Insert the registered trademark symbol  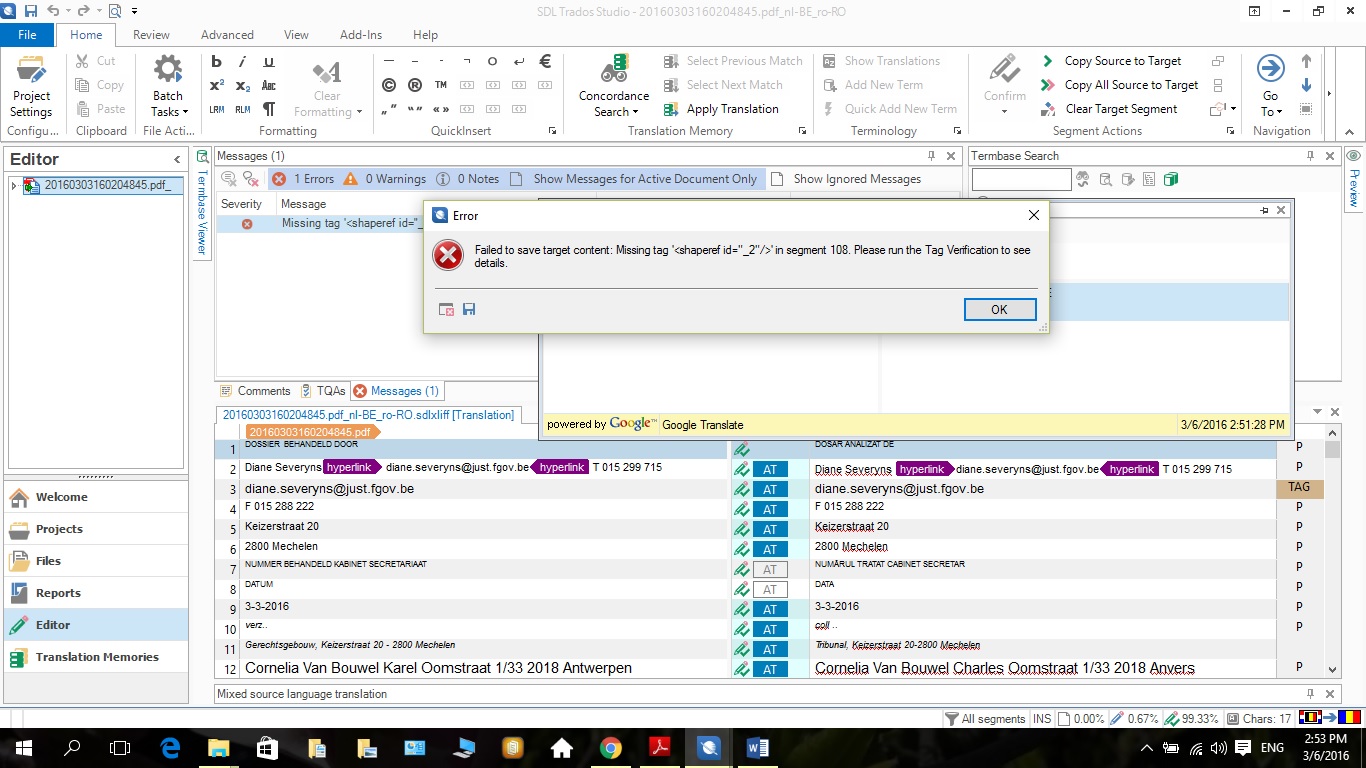click(x=415, y=85)
